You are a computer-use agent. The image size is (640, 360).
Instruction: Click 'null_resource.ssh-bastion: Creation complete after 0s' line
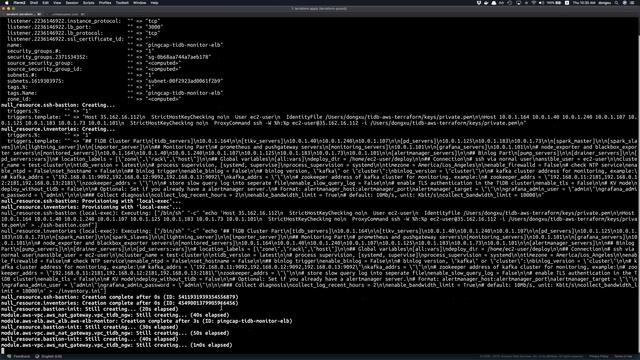click(120, 297)
